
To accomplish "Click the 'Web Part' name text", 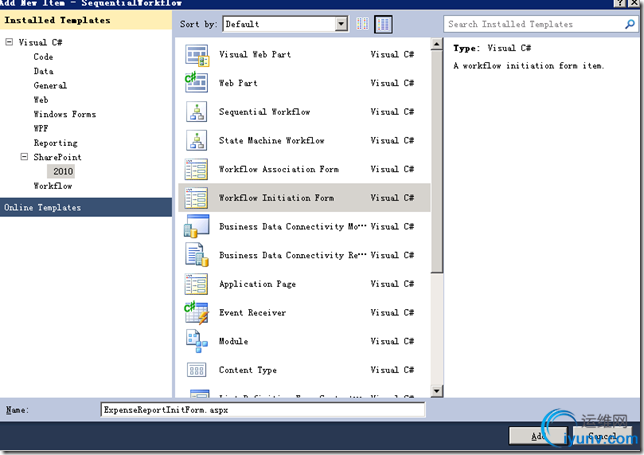I will coord(238,83).
